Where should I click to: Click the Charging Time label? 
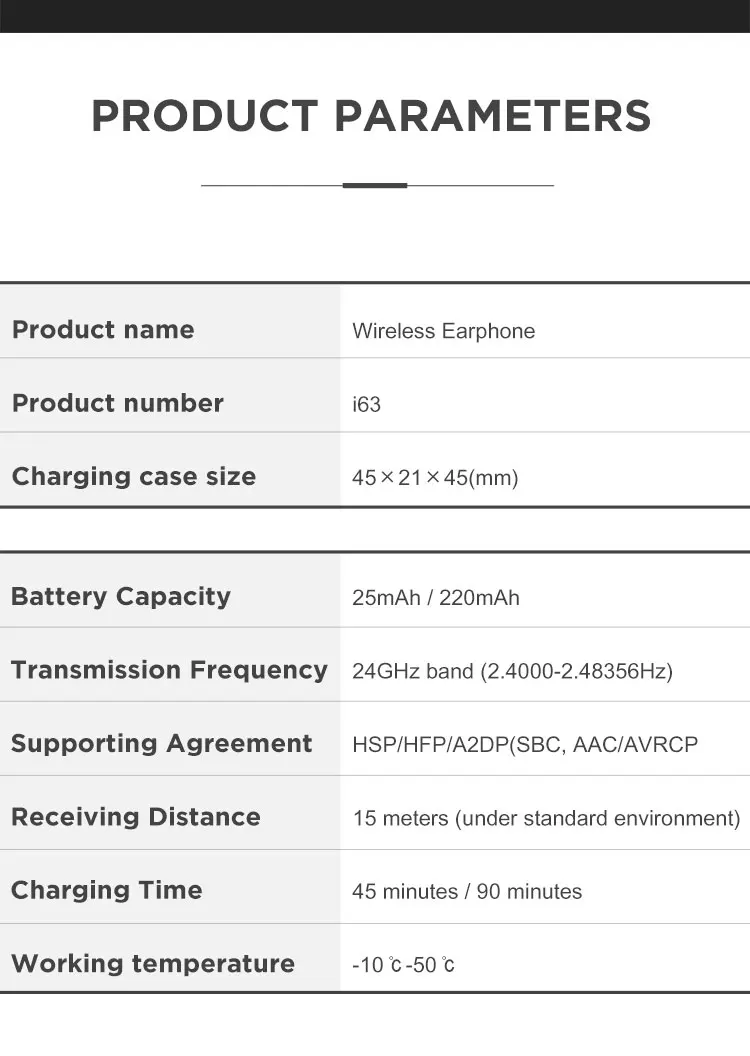[106, 890]
